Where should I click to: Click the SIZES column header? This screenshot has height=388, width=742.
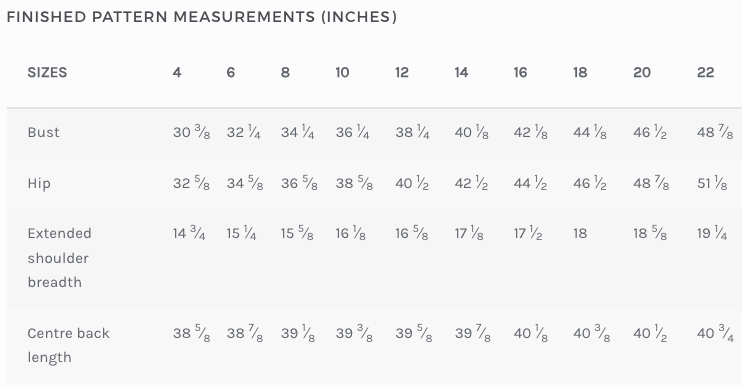[x=47, y=72]
